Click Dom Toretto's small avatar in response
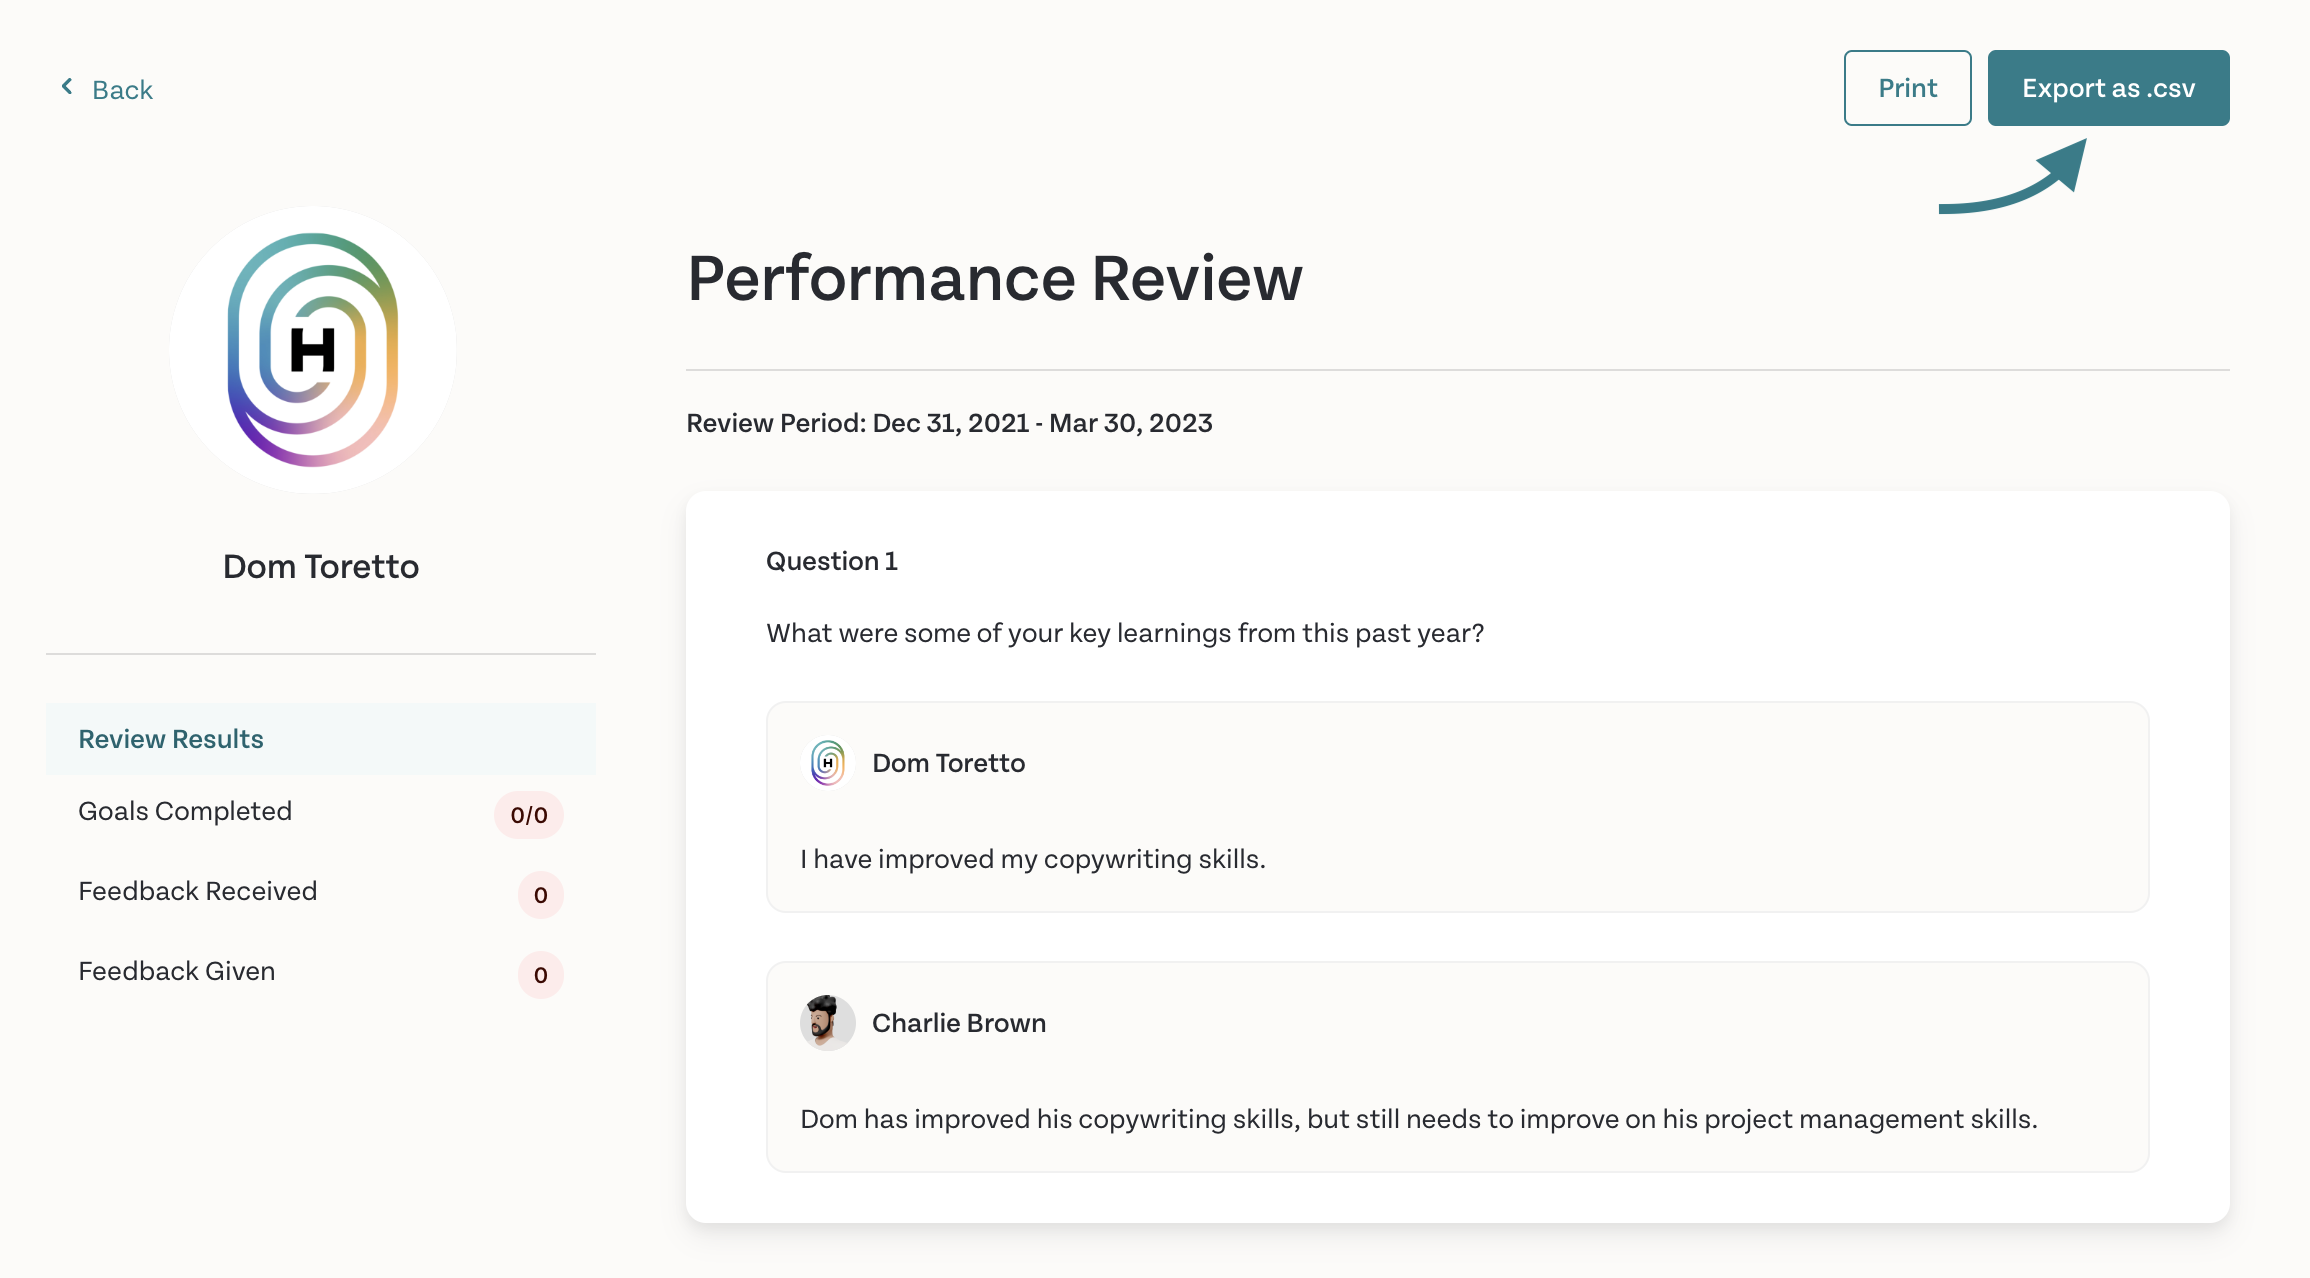Image resolution: width=2310 pixels, height=1278 pixels. point(827,763)
